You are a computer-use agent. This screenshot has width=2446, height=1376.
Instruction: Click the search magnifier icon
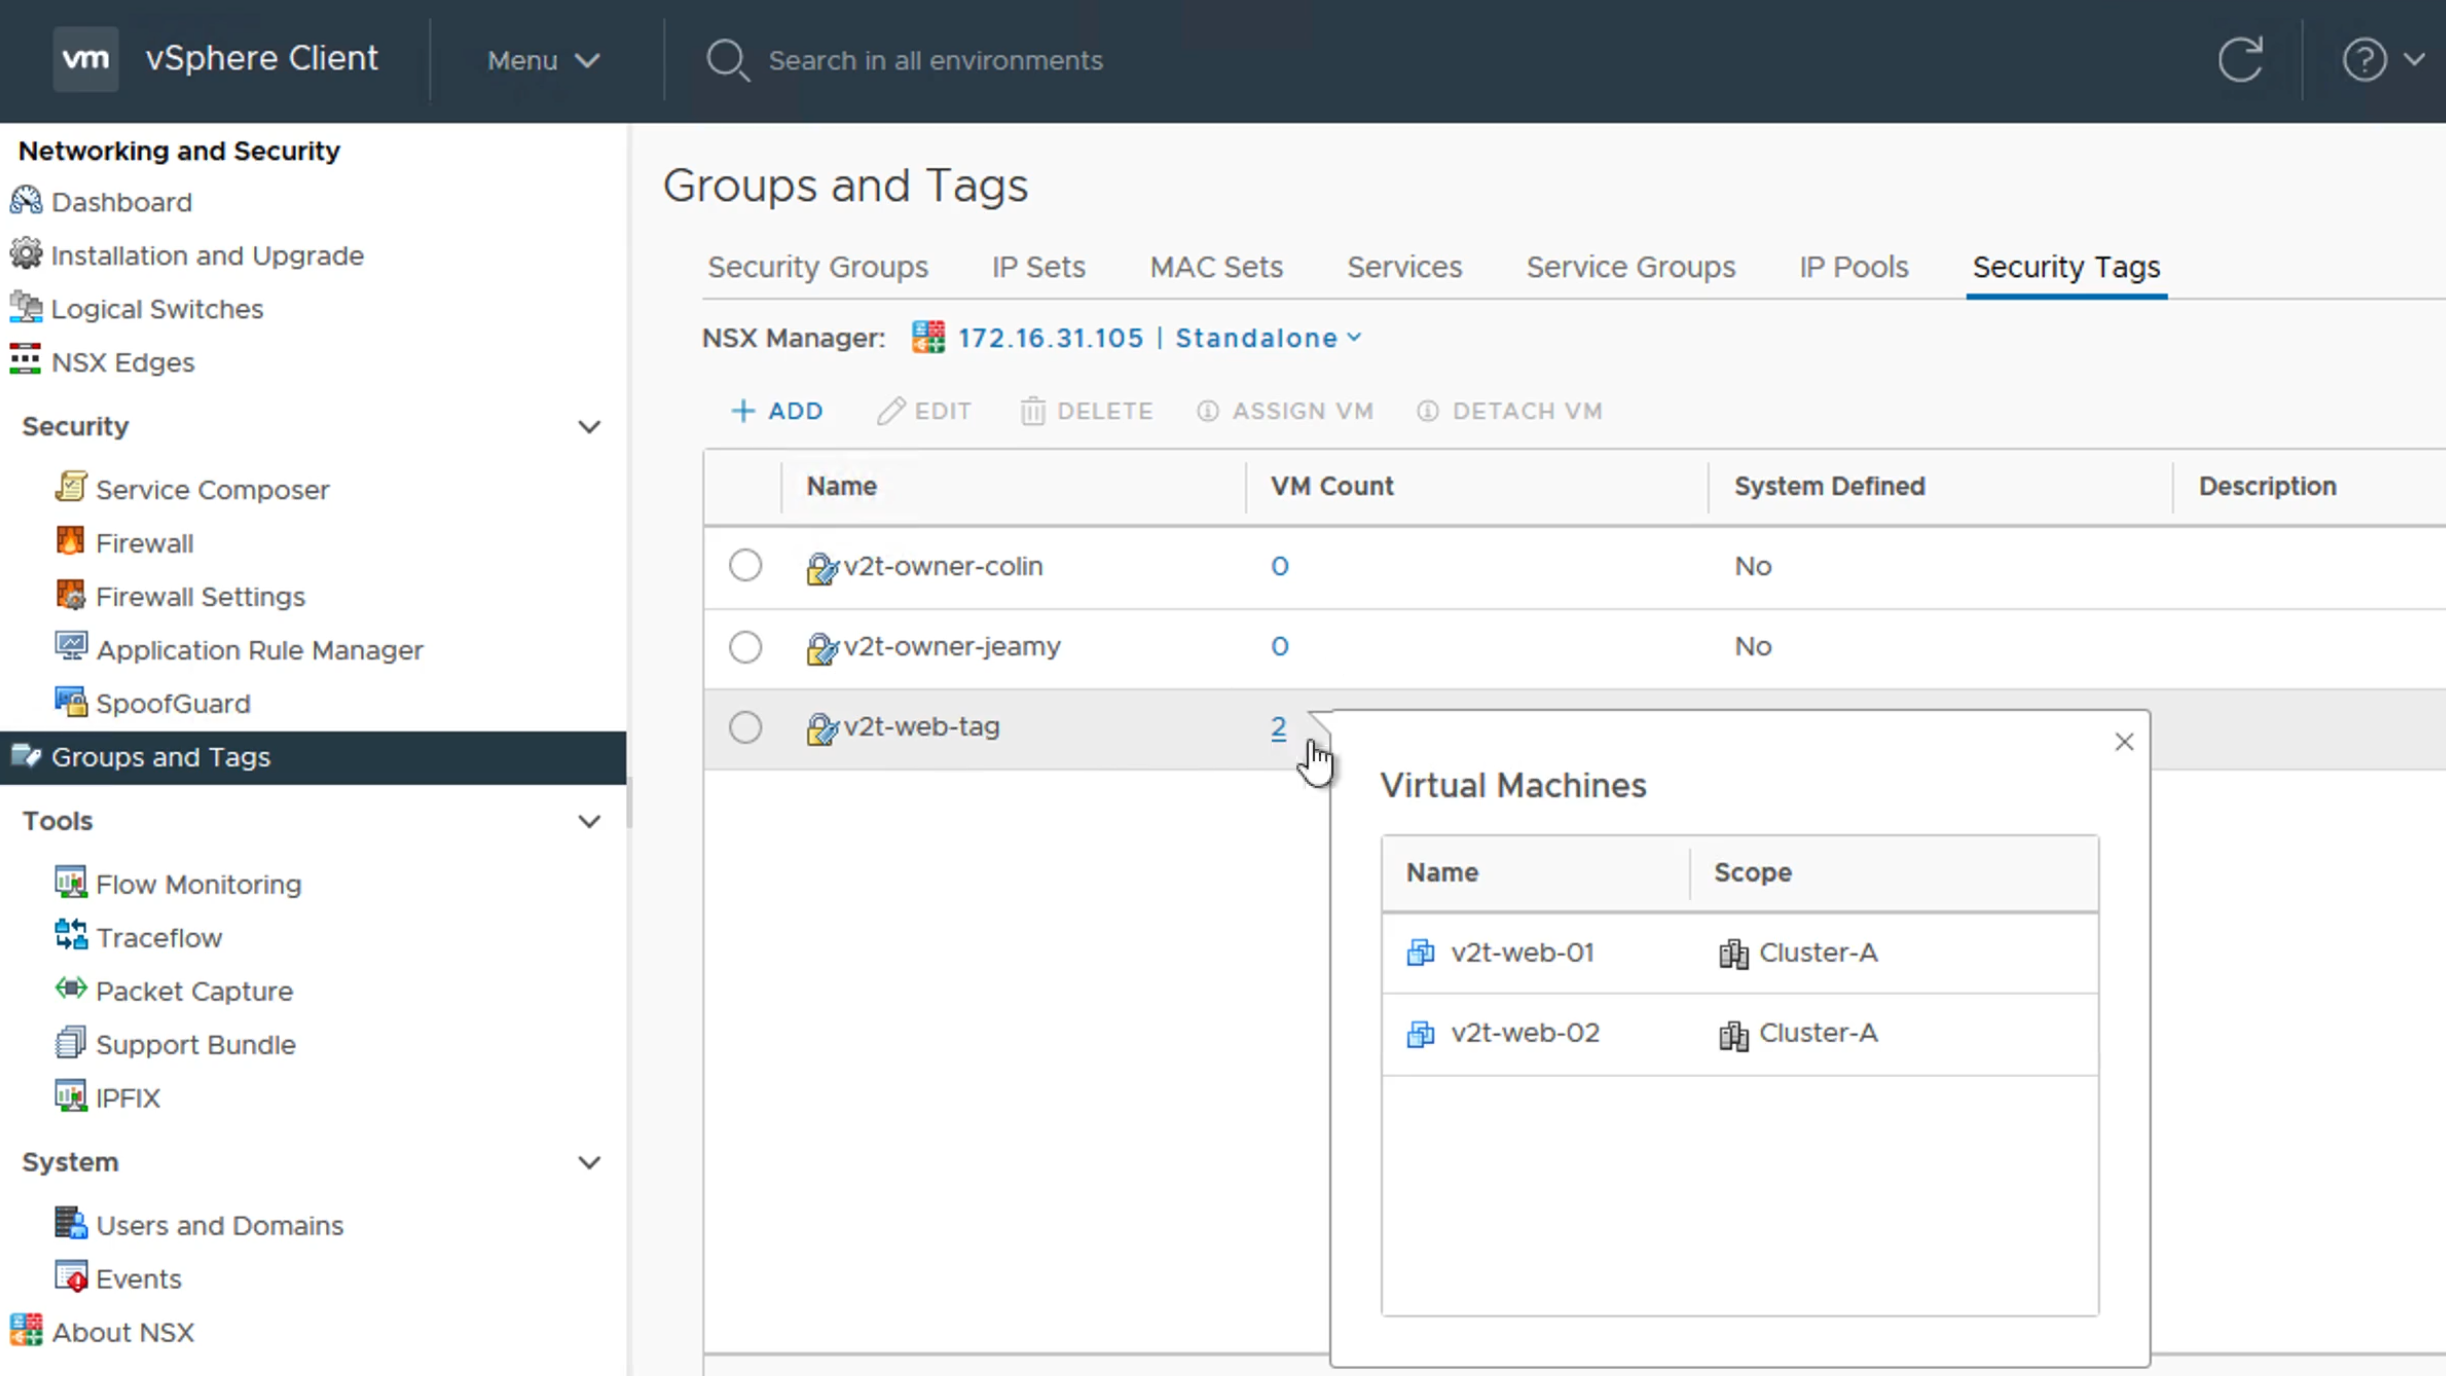pyautogui.click(x=727, y=60)
